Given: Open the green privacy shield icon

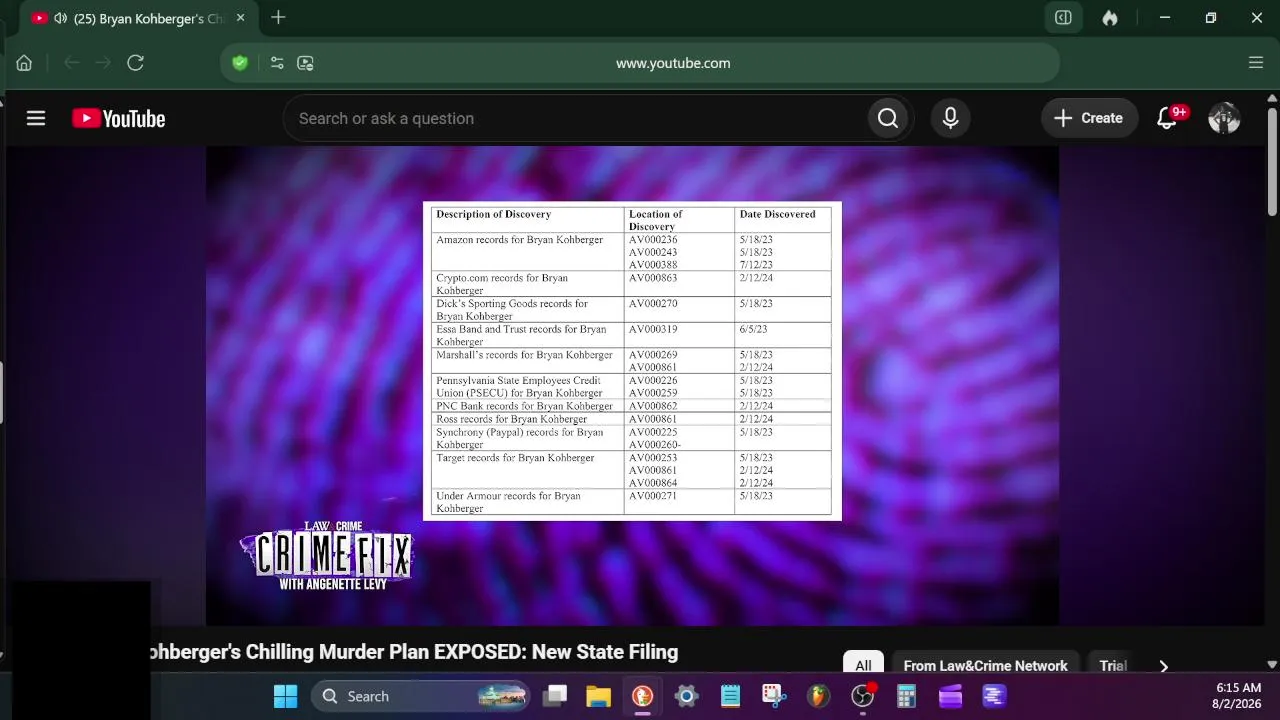Looking at the screenshot, I should coord(240,63).
